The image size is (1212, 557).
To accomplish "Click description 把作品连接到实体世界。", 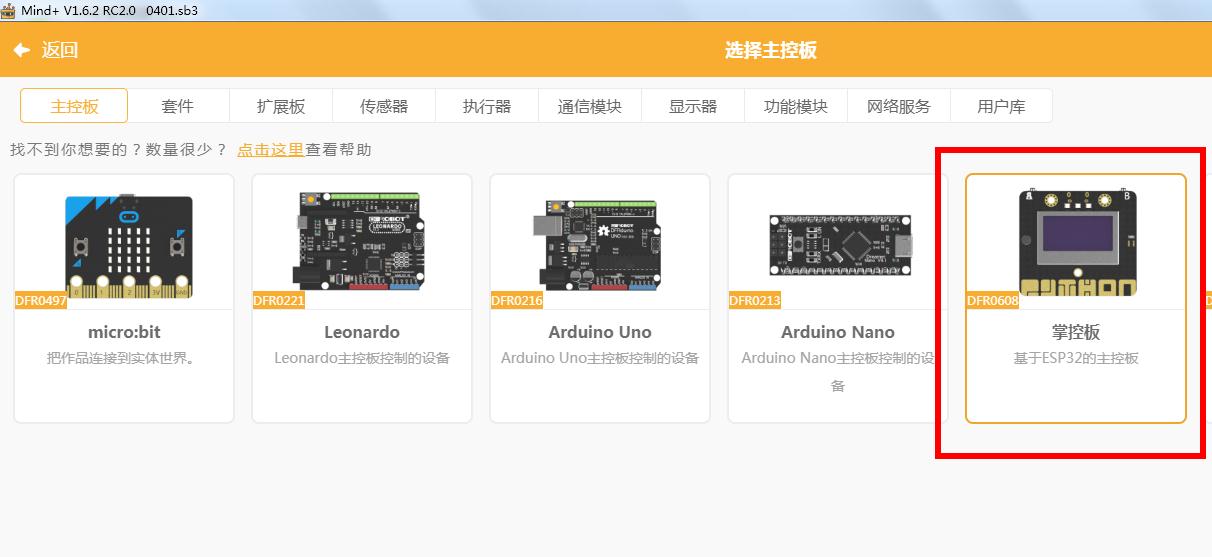I will tap(124, 358).
